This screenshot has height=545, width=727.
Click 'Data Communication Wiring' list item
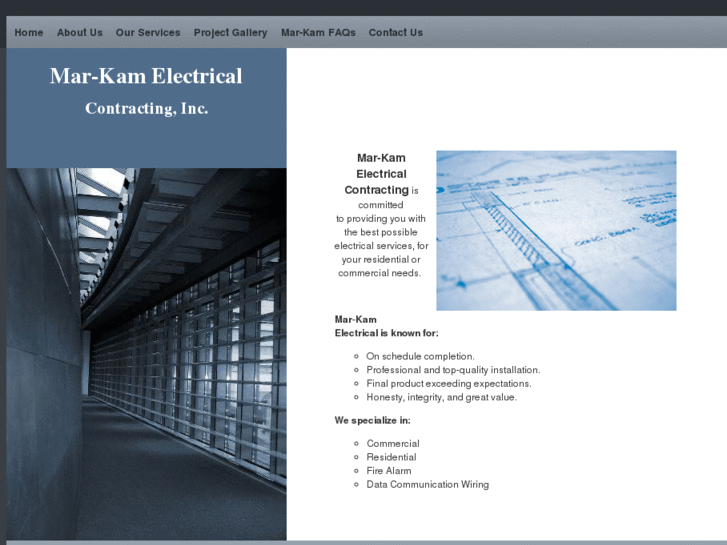(427, 484)
